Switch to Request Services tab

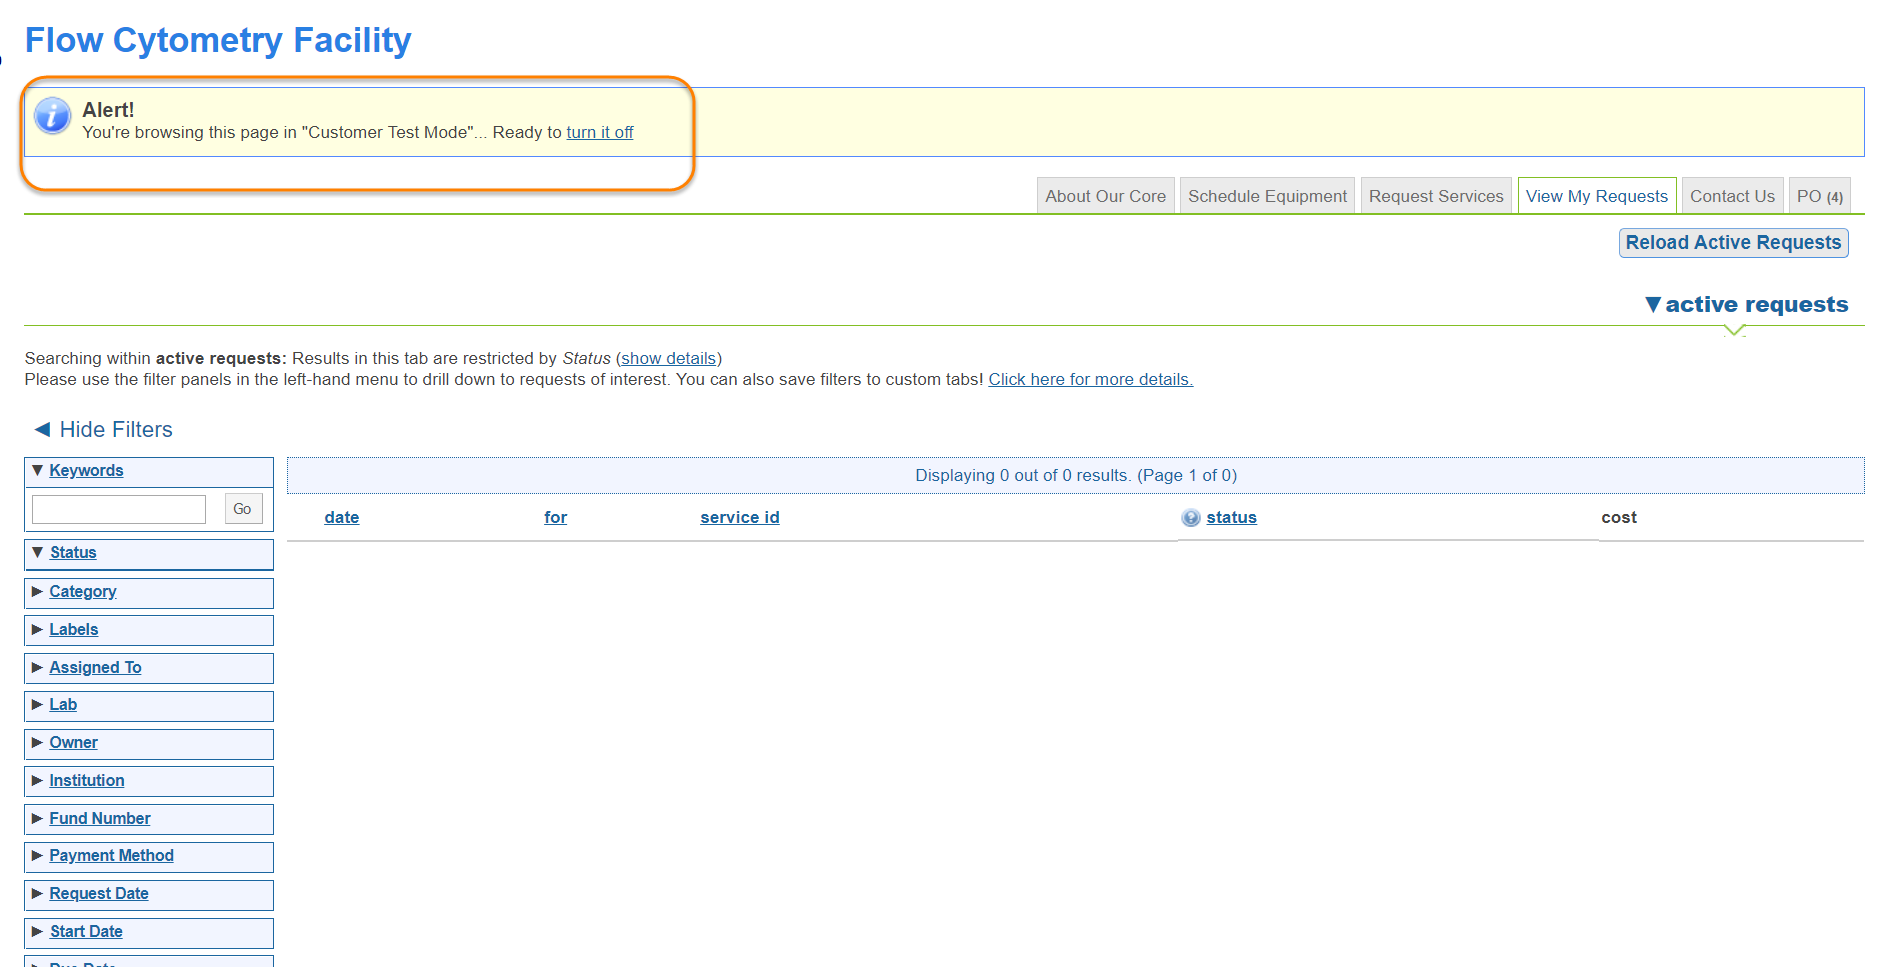click(1435, 196)
